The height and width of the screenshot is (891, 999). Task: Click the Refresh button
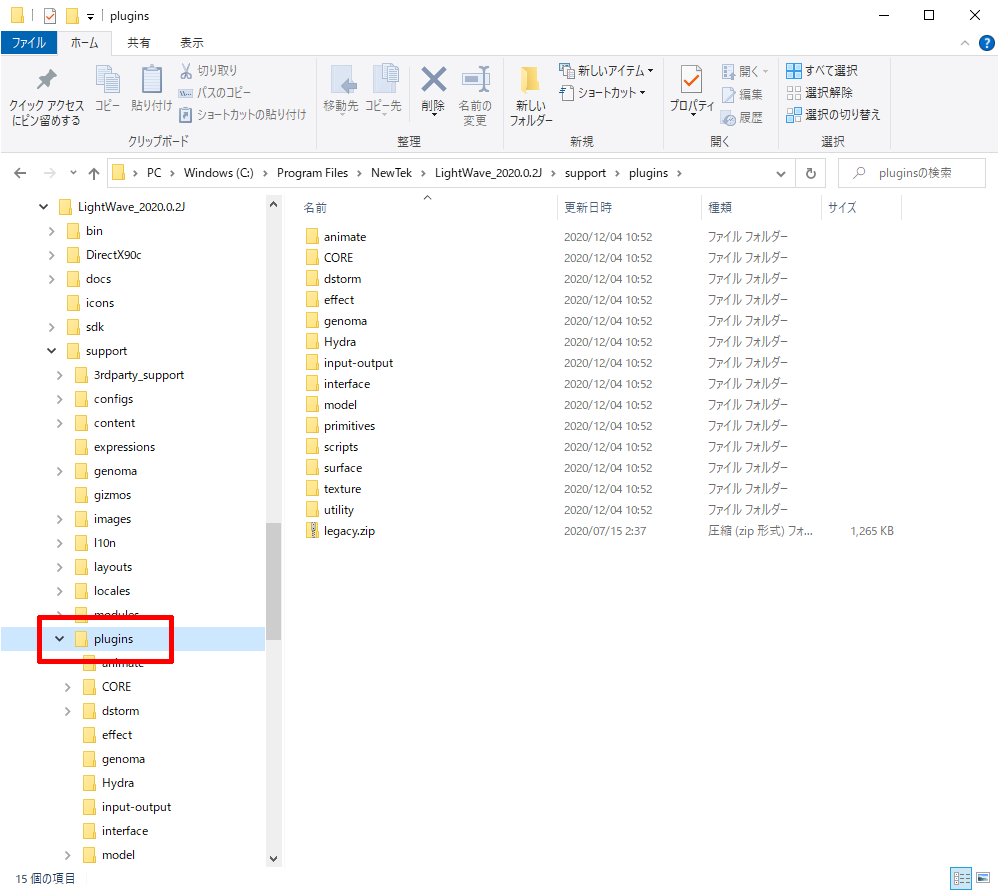point(810,173)
